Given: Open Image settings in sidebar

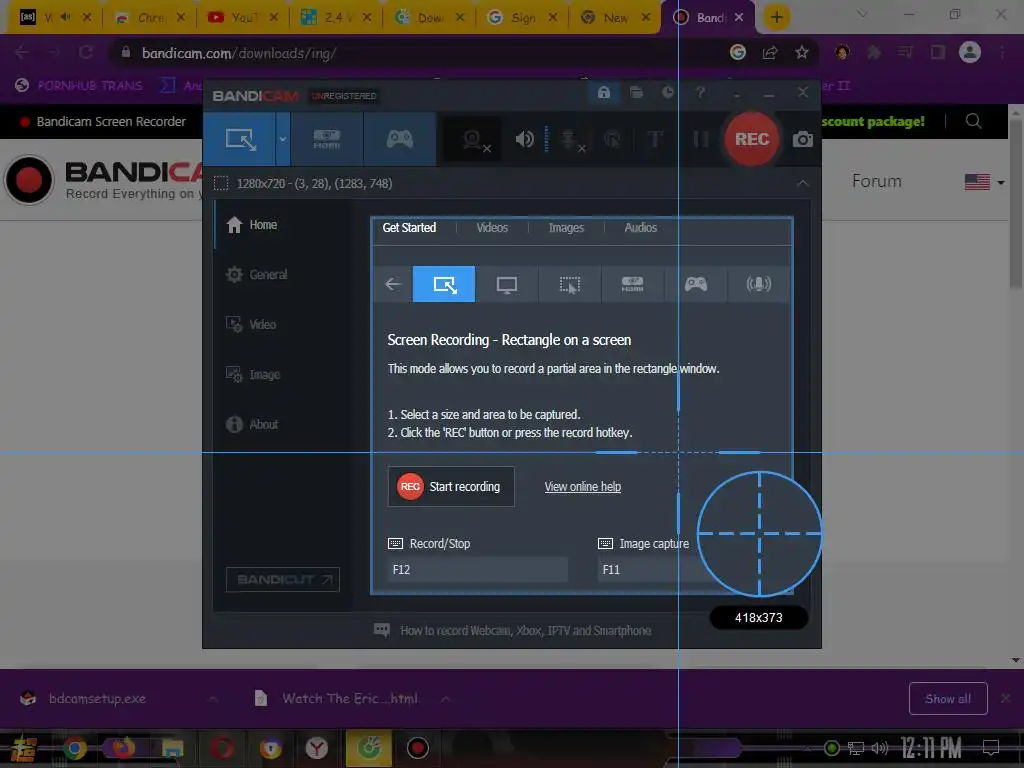Looking at the screenshot, I should tap(253, 374).
